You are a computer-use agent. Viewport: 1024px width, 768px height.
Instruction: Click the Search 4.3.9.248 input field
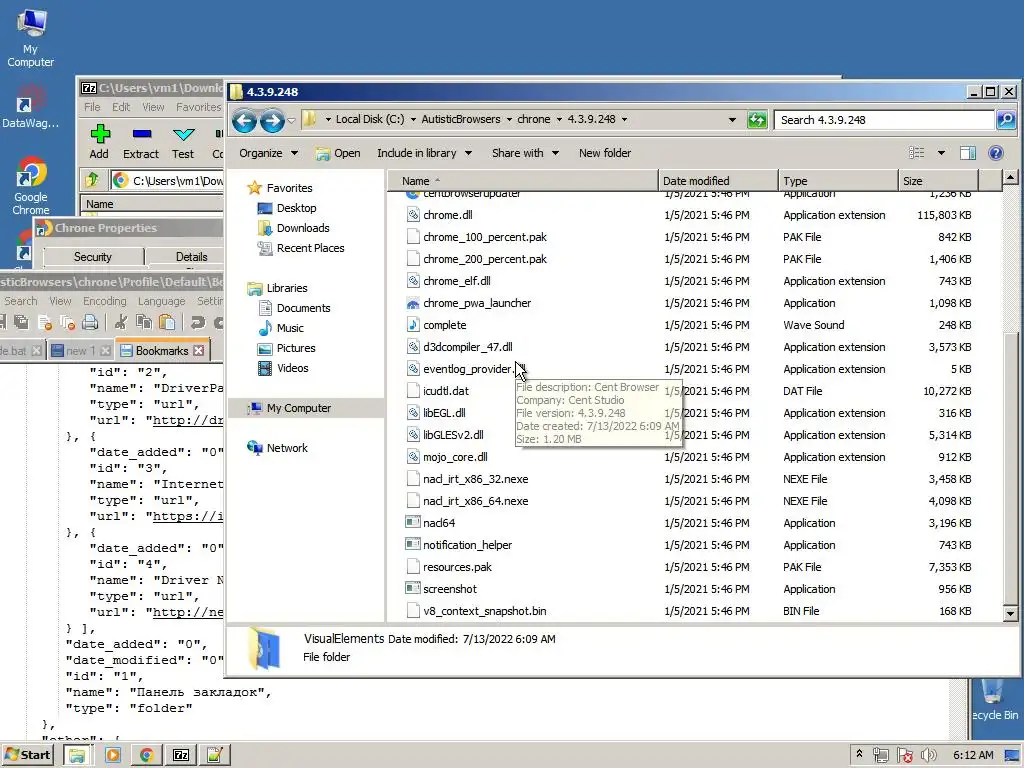[884, 120]
